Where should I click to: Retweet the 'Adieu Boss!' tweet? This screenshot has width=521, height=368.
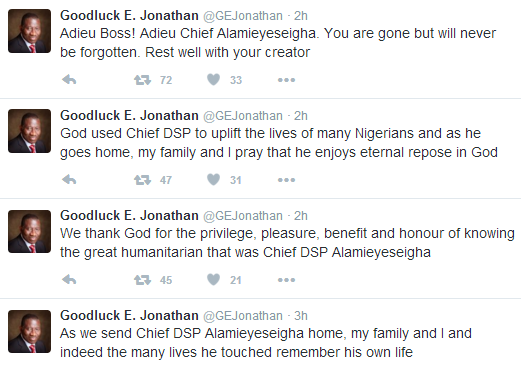point(142,80)
